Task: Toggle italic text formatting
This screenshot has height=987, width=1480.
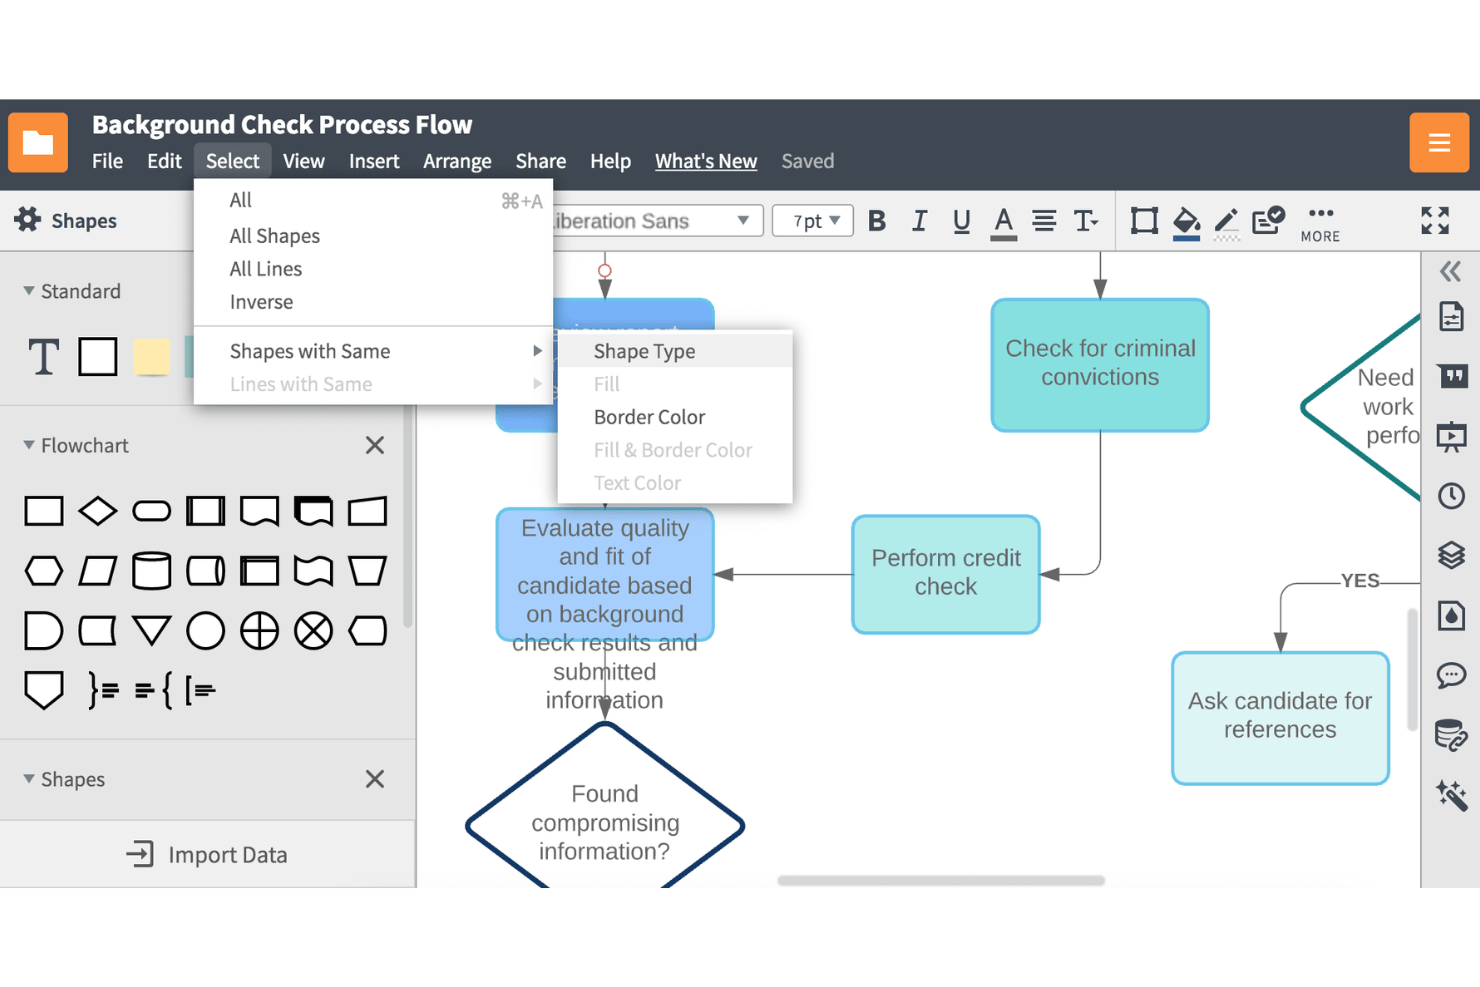Action: 919,221
